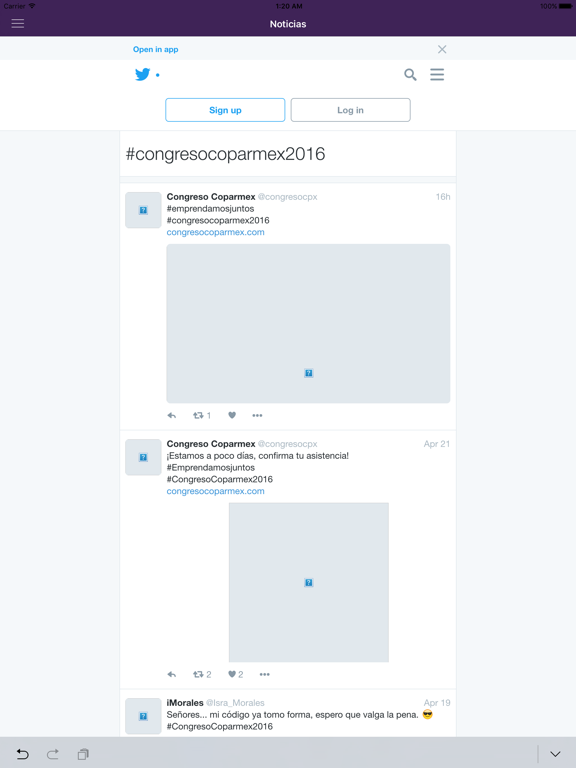Open Congreso Coparmex name in Apr 21 tweet
Image resolution: width=576 pixels, height=768 pixels.
211,444
